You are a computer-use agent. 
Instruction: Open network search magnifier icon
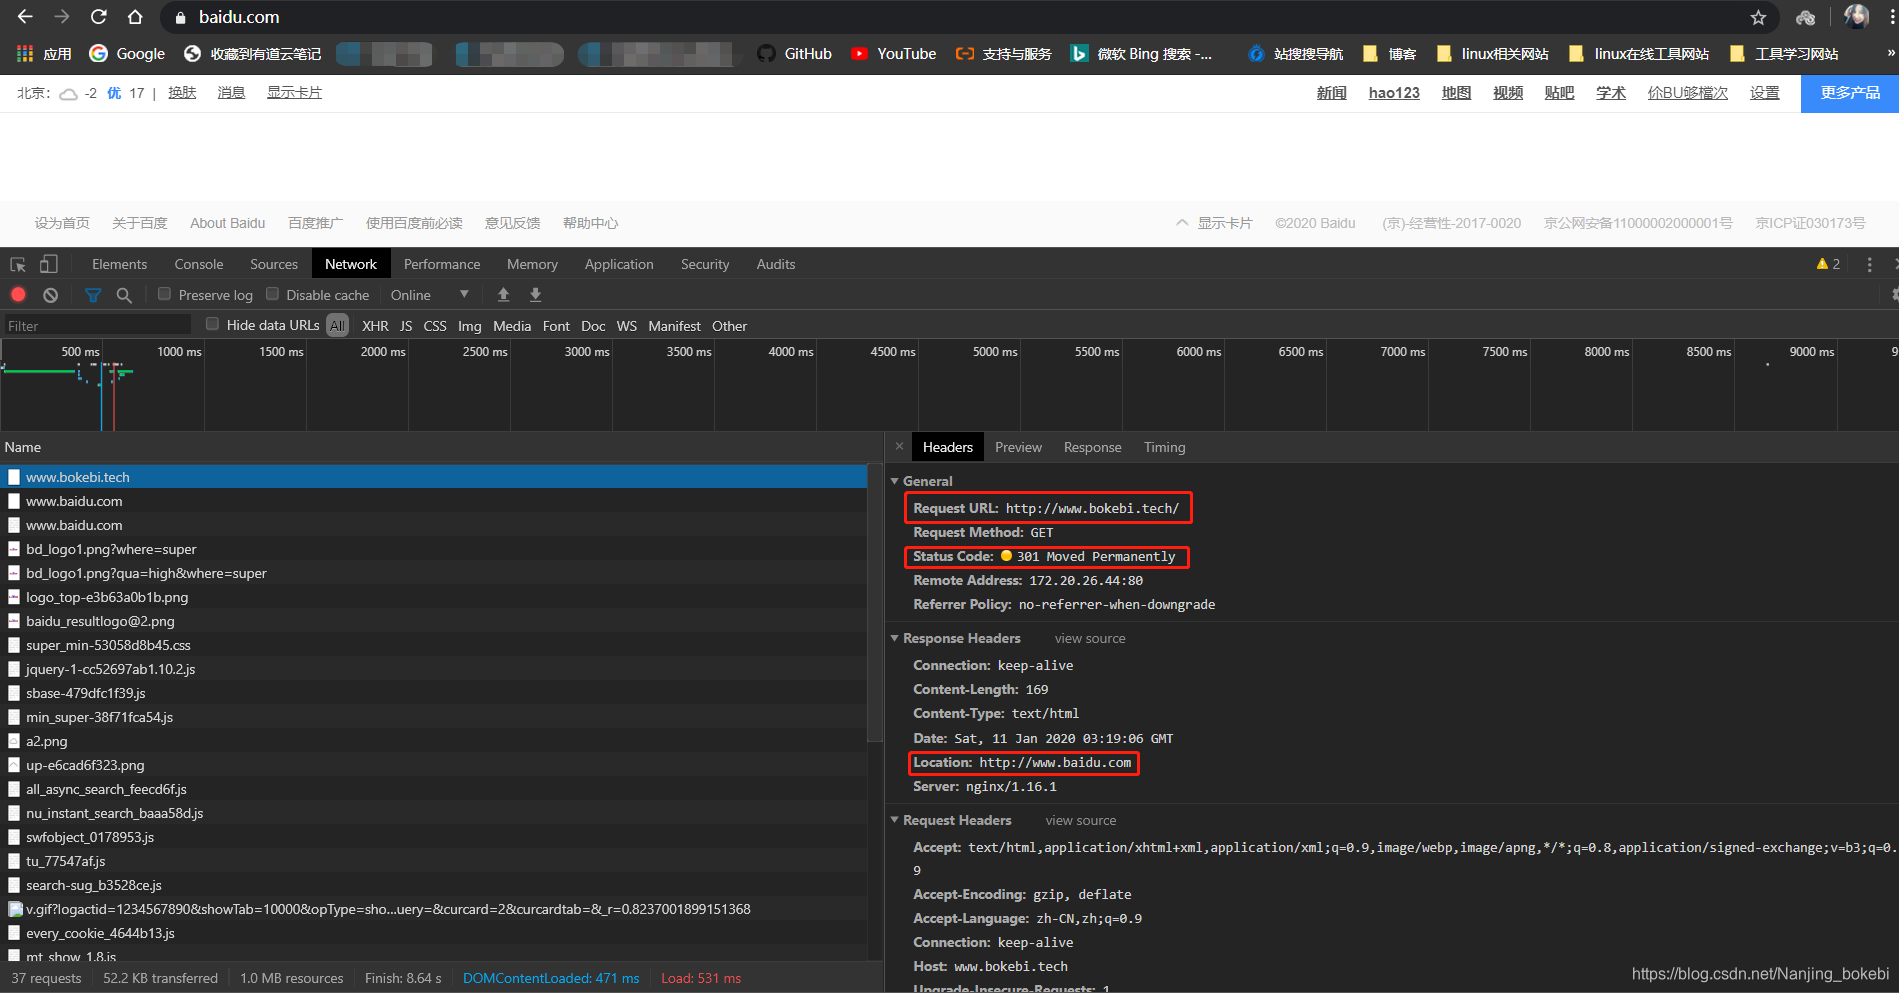click(124, 295)
